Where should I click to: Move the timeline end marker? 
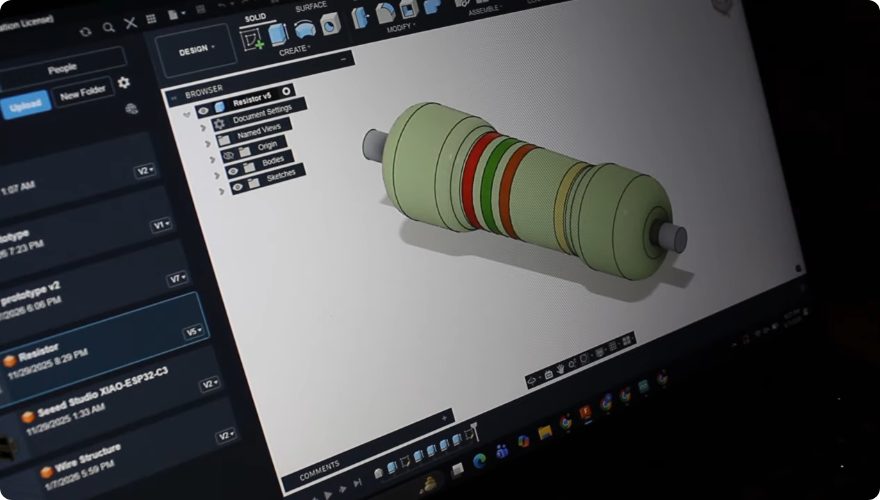(473, 431)
